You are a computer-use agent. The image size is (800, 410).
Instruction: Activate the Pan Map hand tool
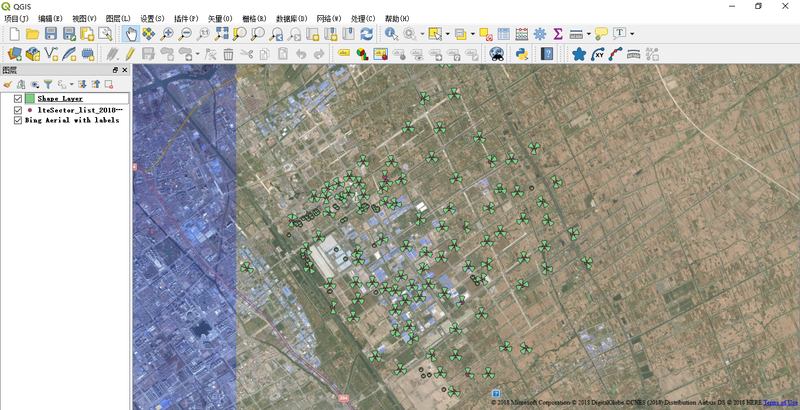tap(131, 34)
